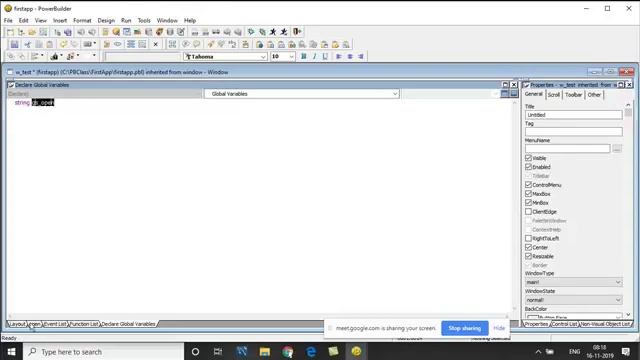Switch to the Non-Visual Object List tab
The image size is (640, 360).
[x=605, y=324]
